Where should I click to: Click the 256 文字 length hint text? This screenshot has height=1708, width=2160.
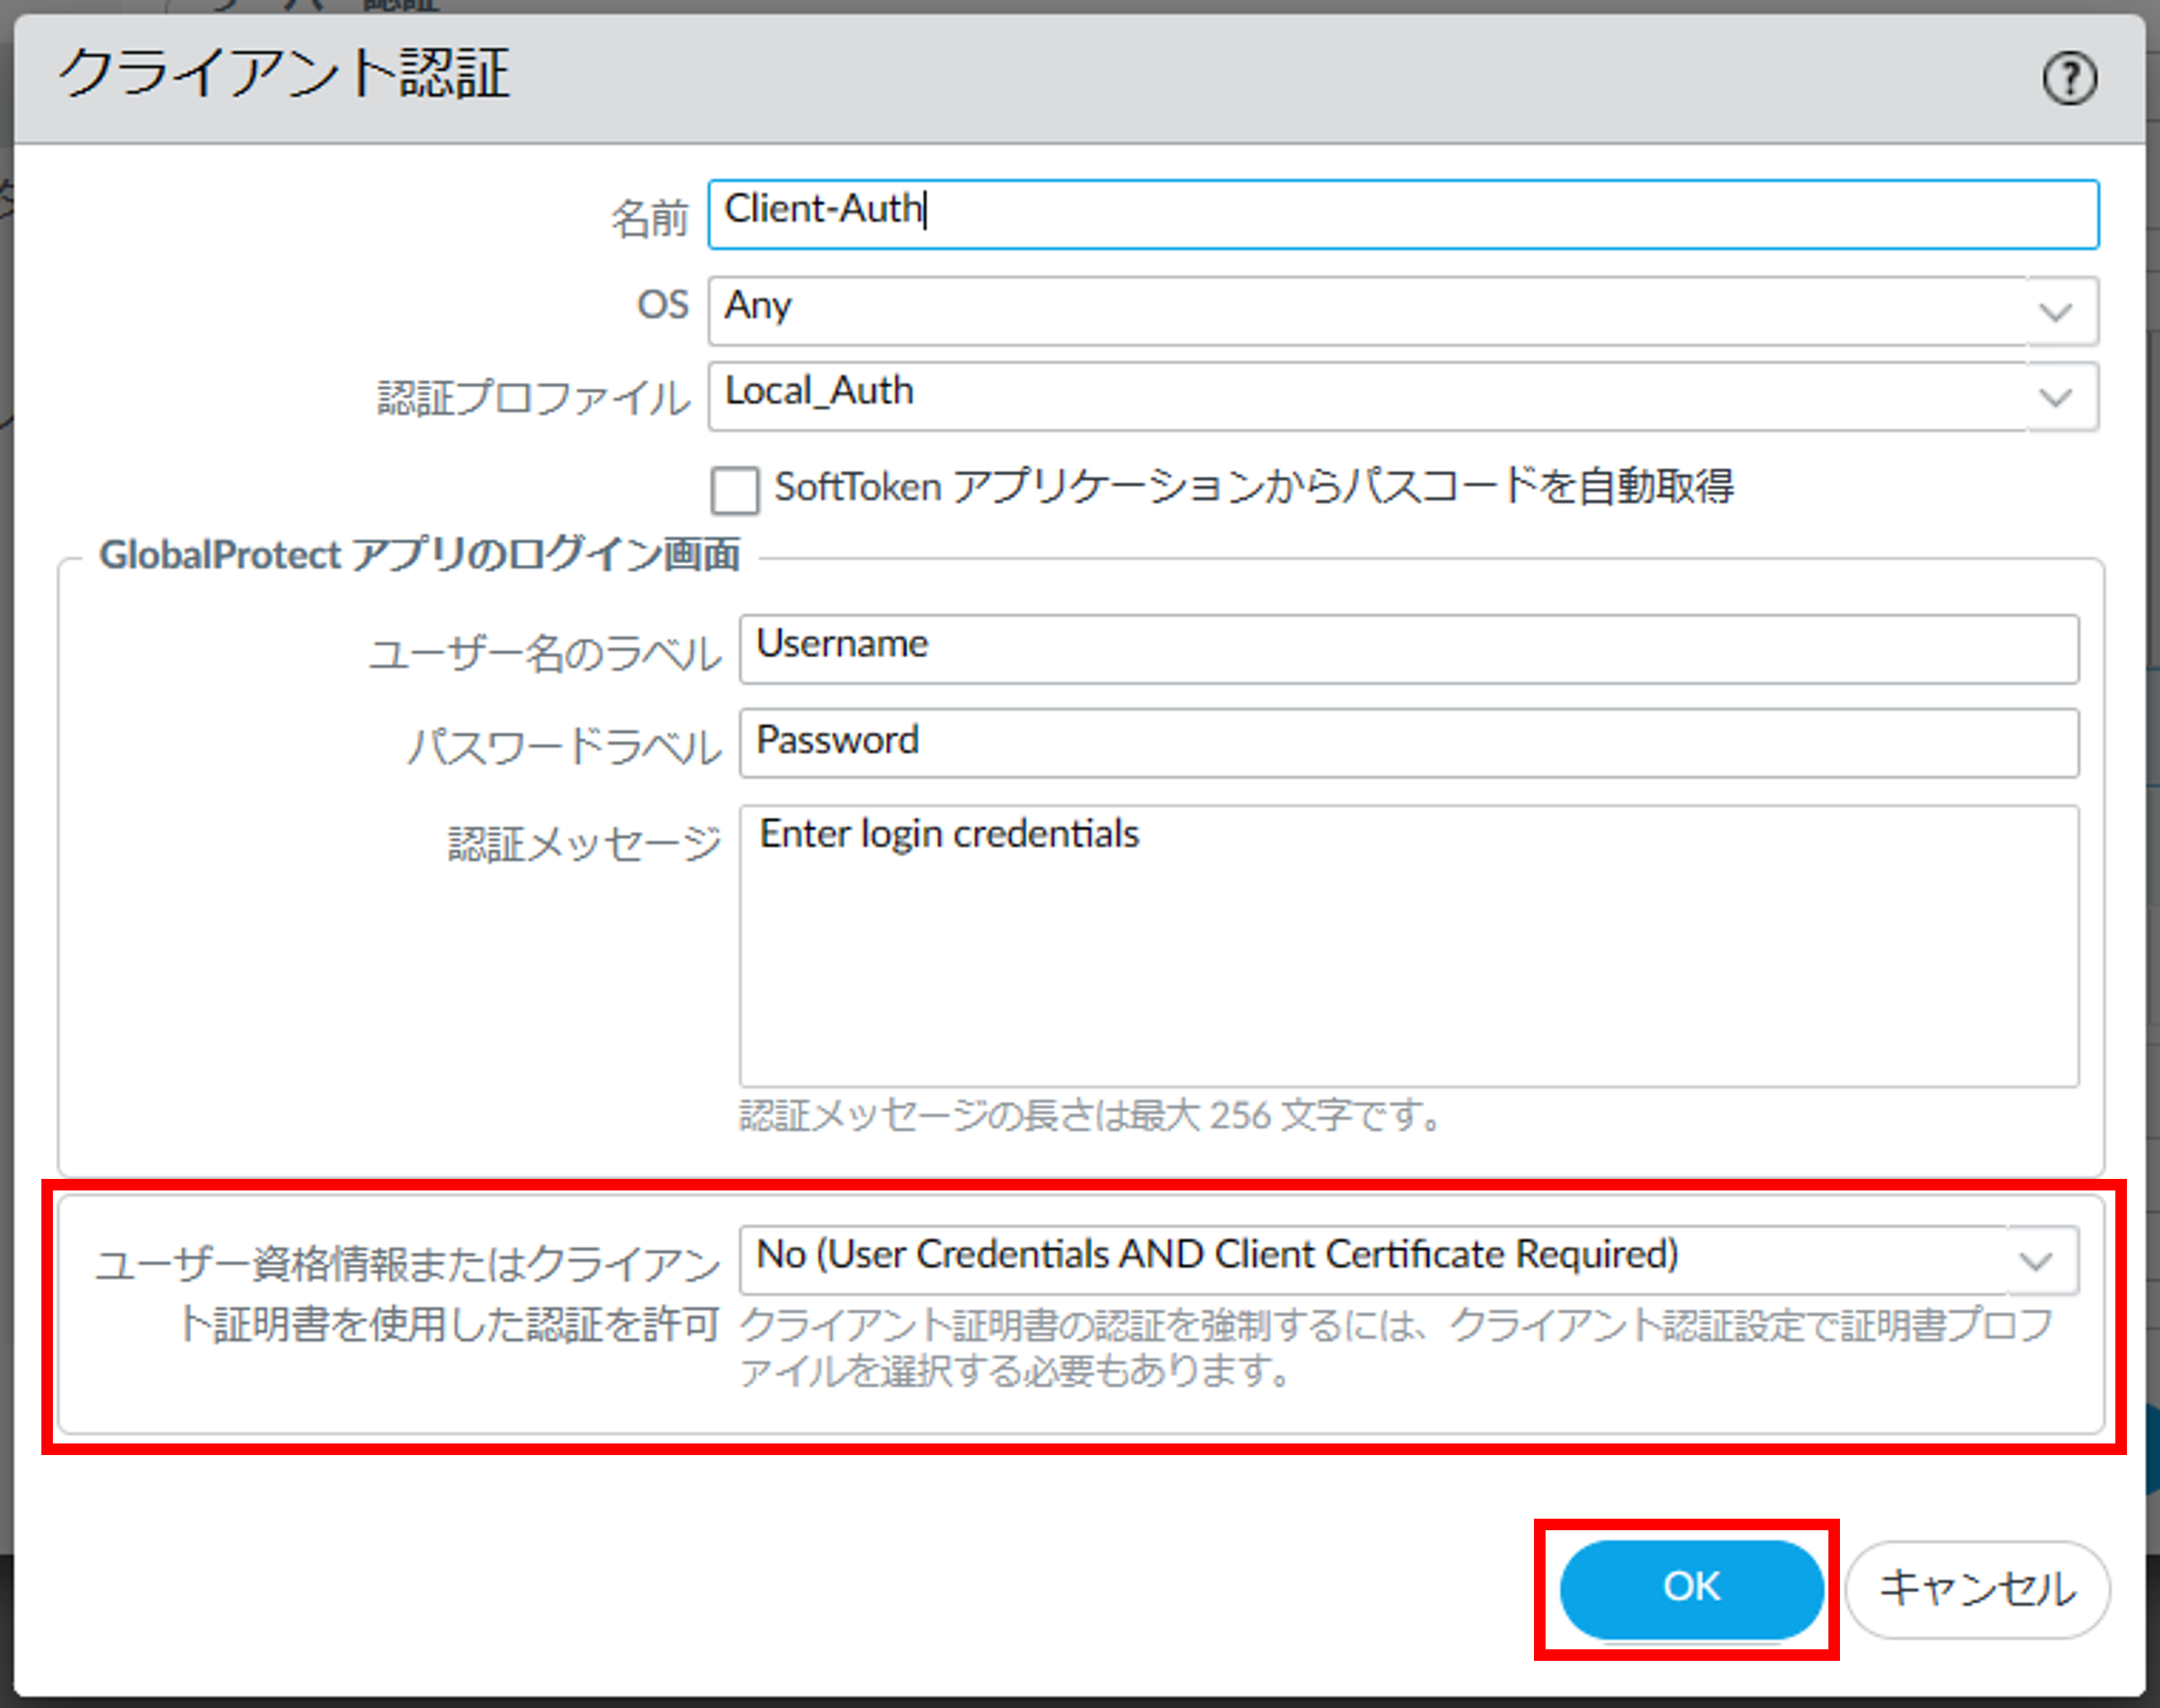click(1090, 1114)
